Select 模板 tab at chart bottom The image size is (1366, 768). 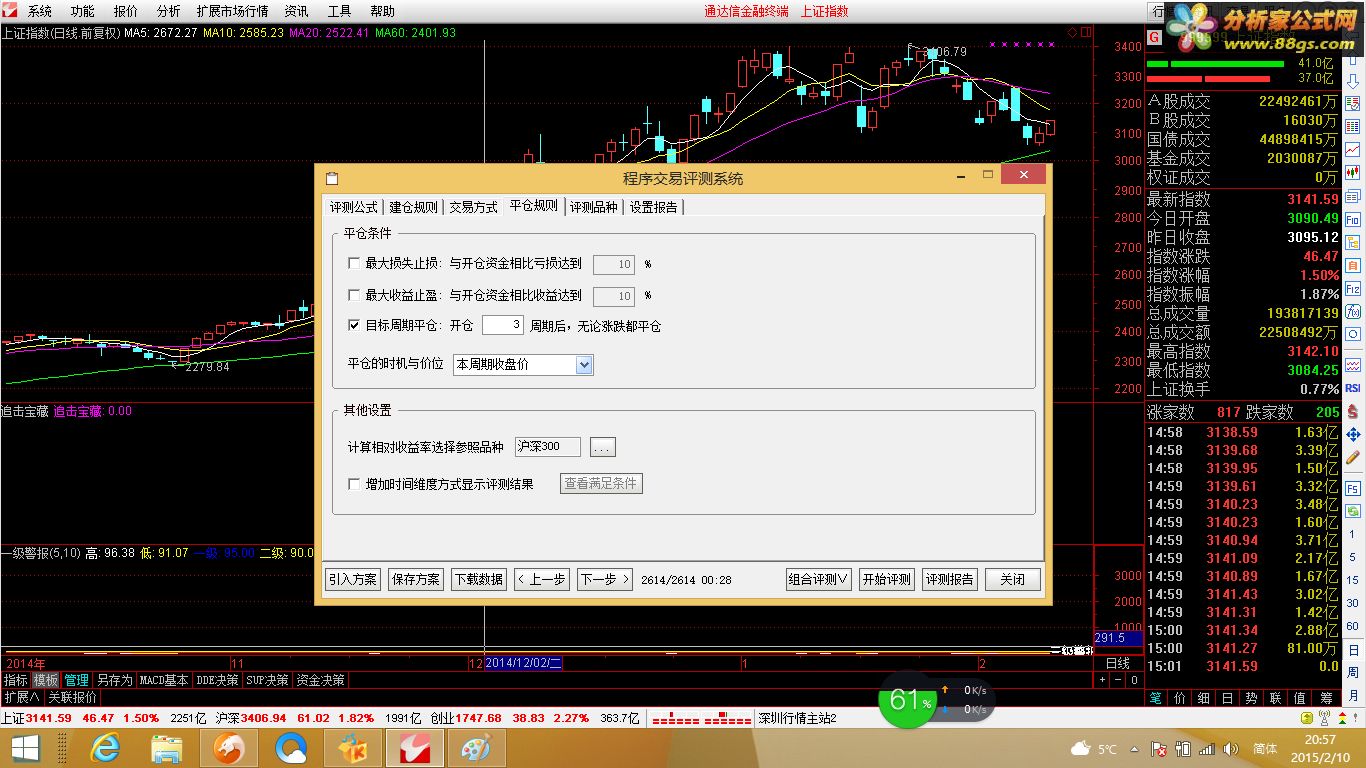point(46,680)
